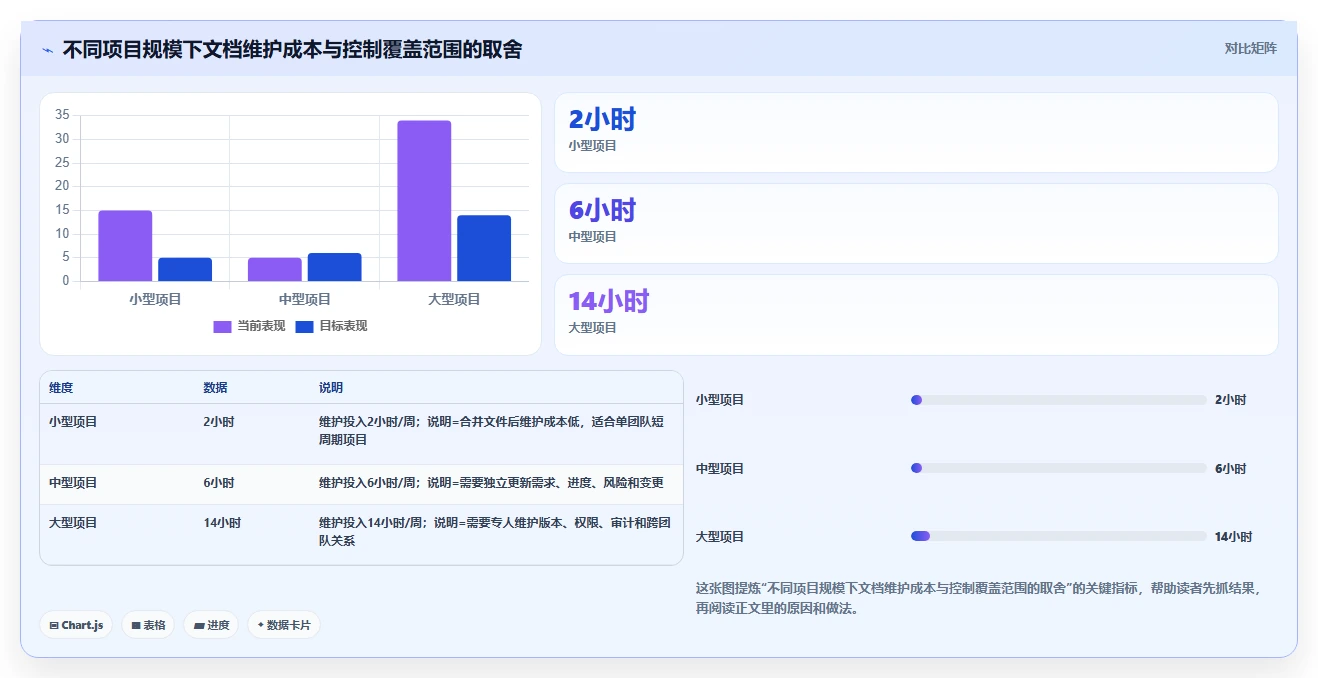
Task: Click the 小型项目 chart axis label
Action: 155,299
